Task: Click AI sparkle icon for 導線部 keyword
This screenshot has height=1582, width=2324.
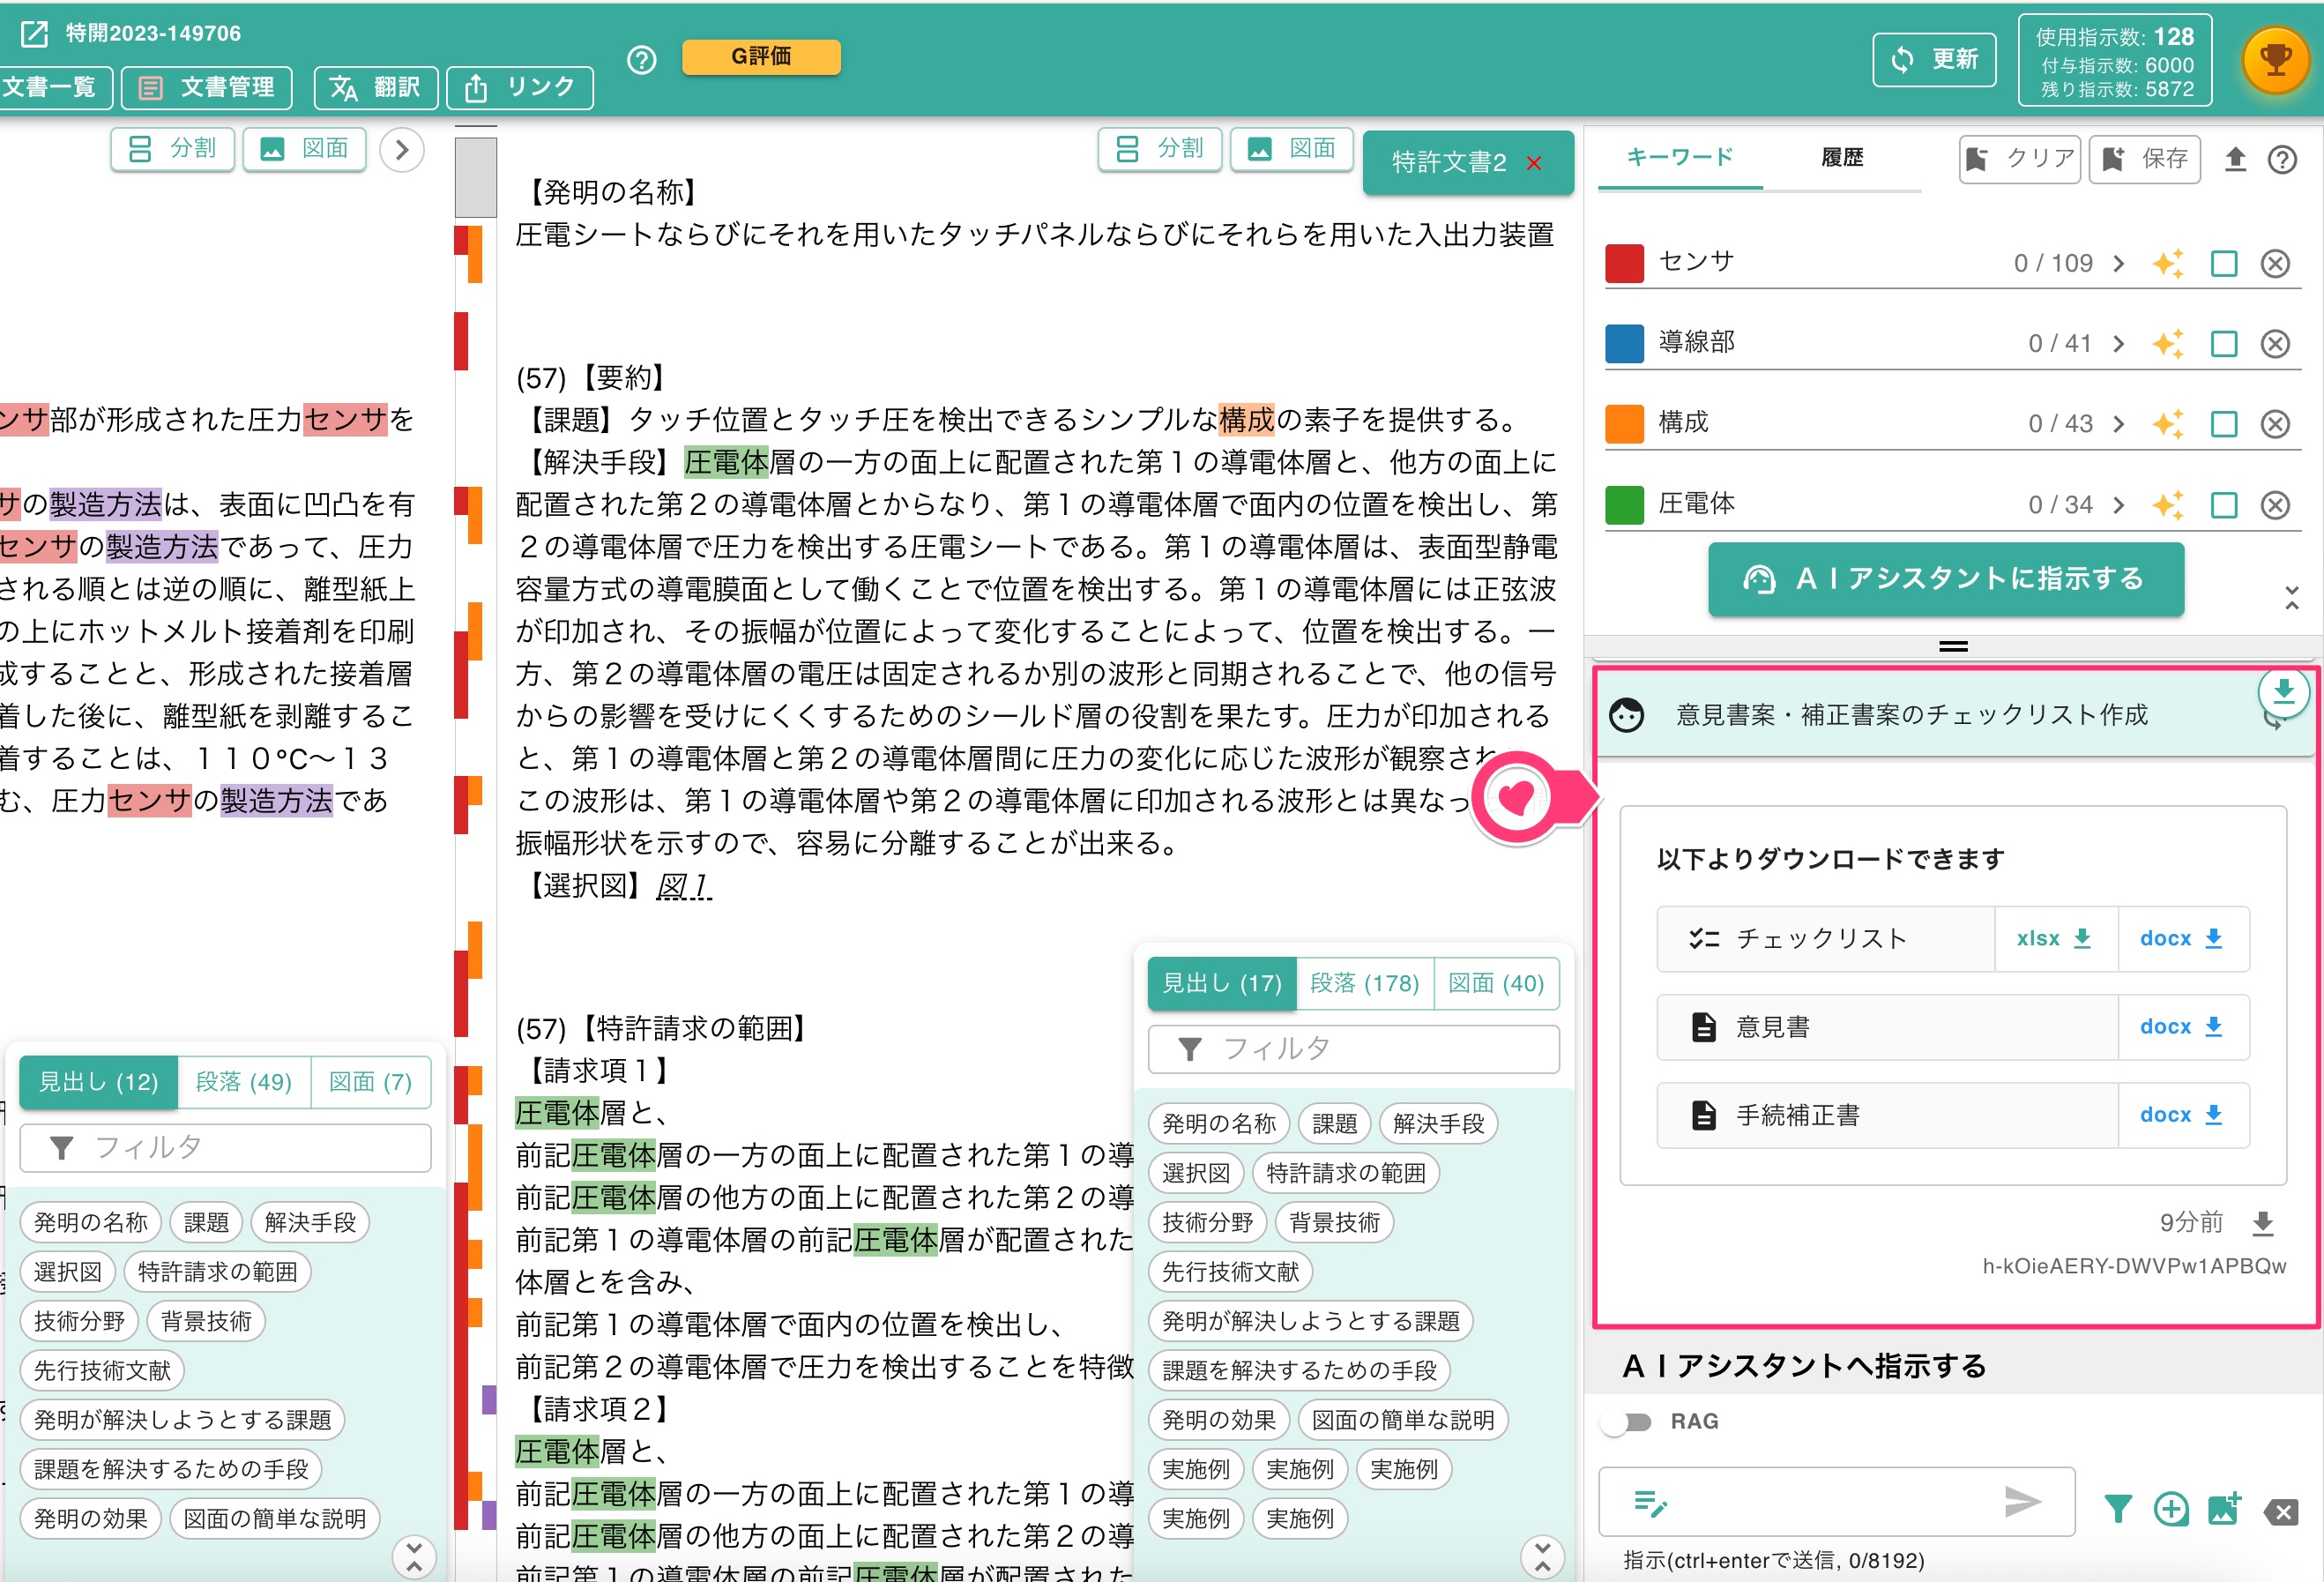Action: point(2167,343)
